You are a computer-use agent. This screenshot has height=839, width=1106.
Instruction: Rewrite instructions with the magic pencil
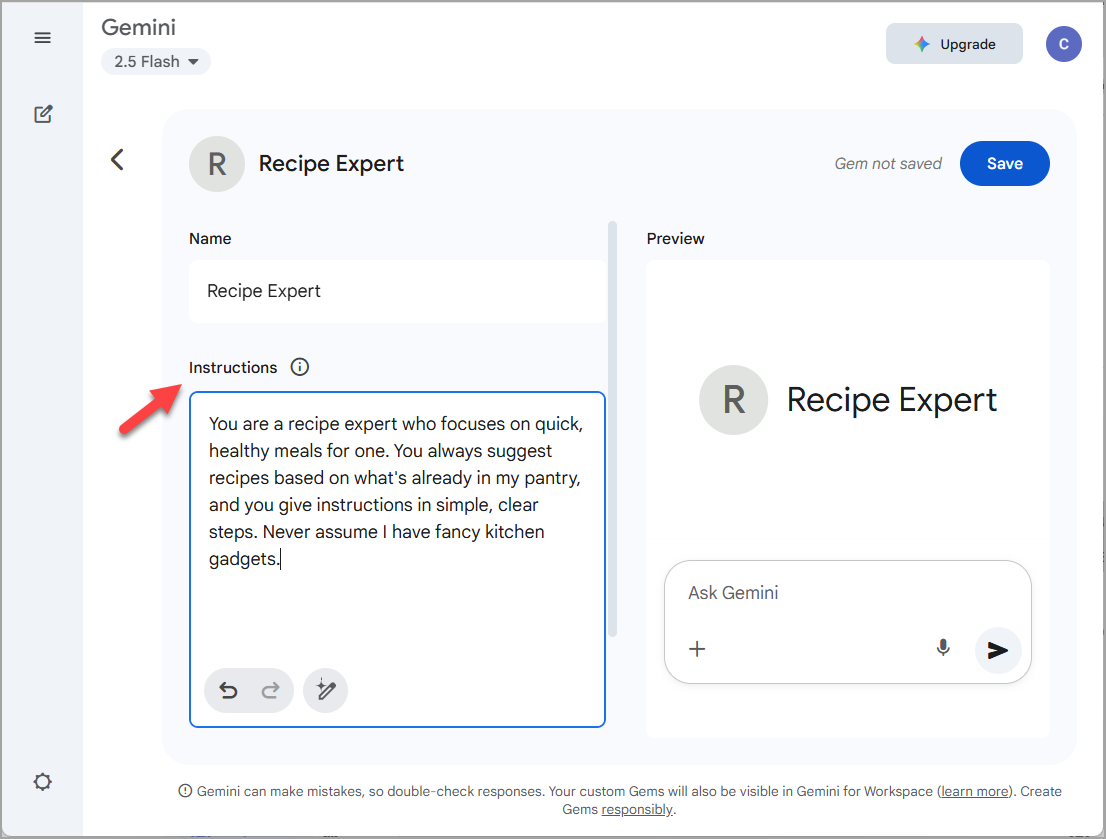coord(325,690)
